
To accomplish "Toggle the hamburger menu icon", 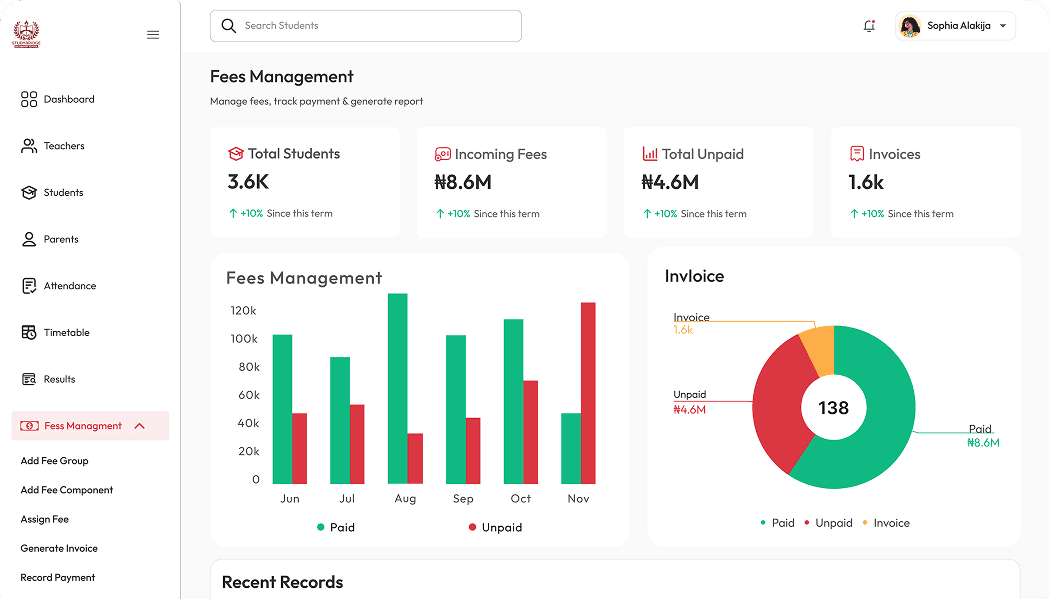I will pyautogui.click(x=153, y=34).
